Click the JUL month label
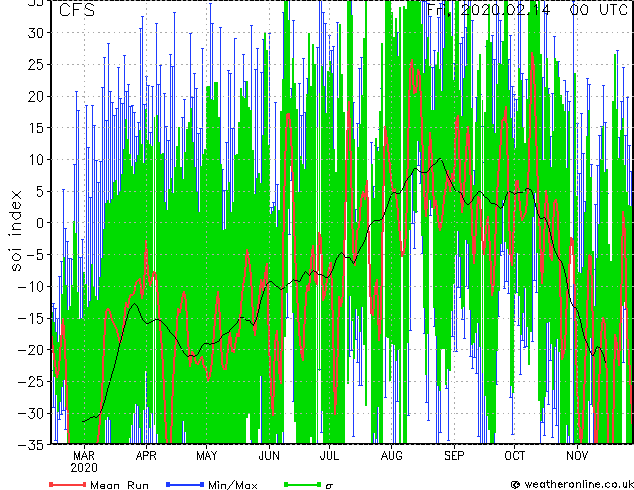Viewport: 634px width, 490px height. [x=329, y=456]
